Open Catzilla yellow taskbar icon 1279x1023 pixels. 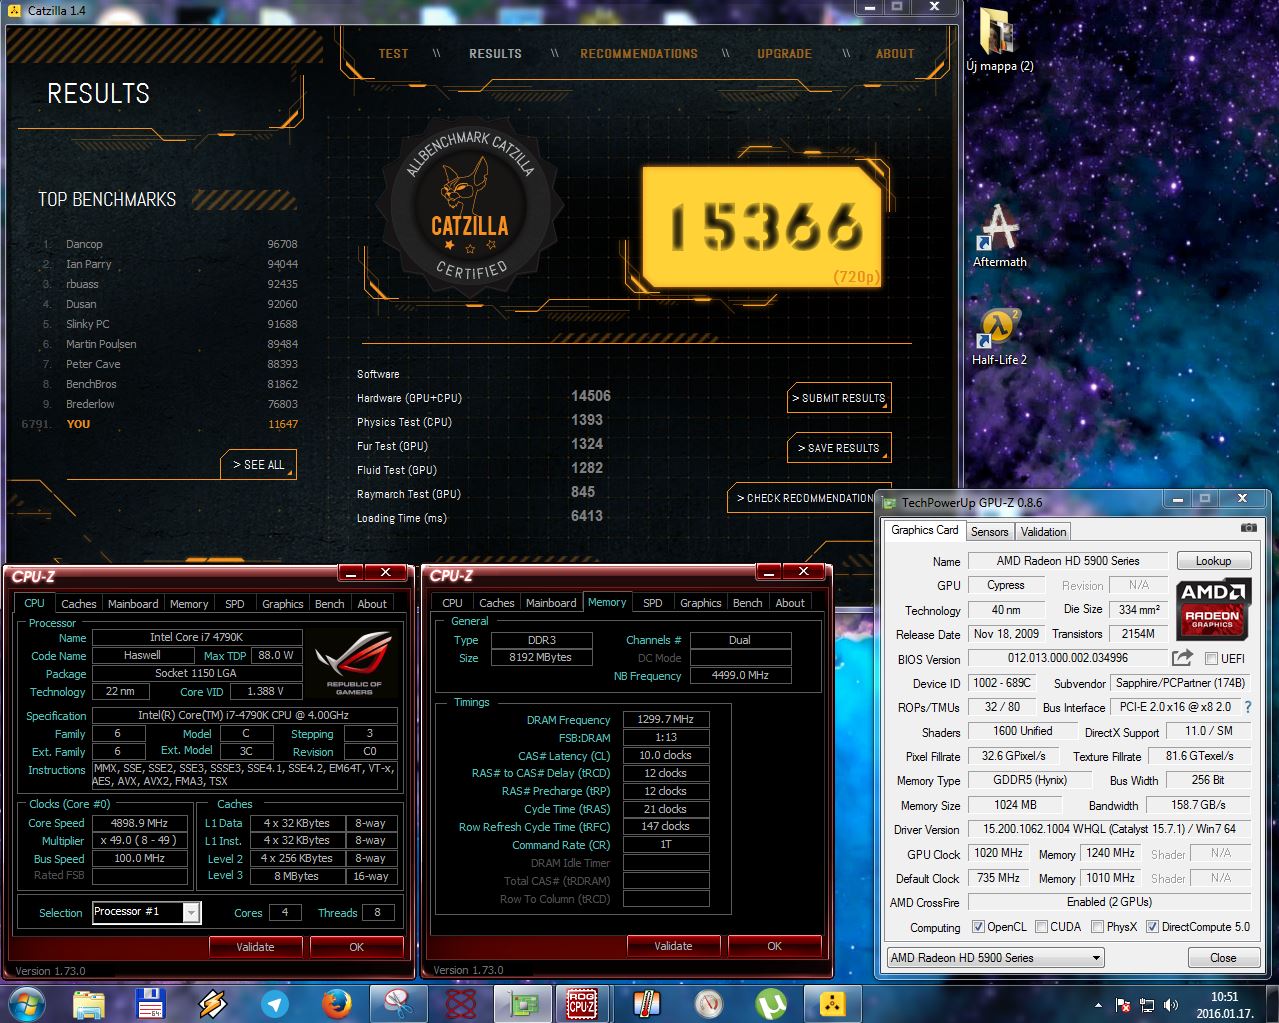coord(831,1003)
